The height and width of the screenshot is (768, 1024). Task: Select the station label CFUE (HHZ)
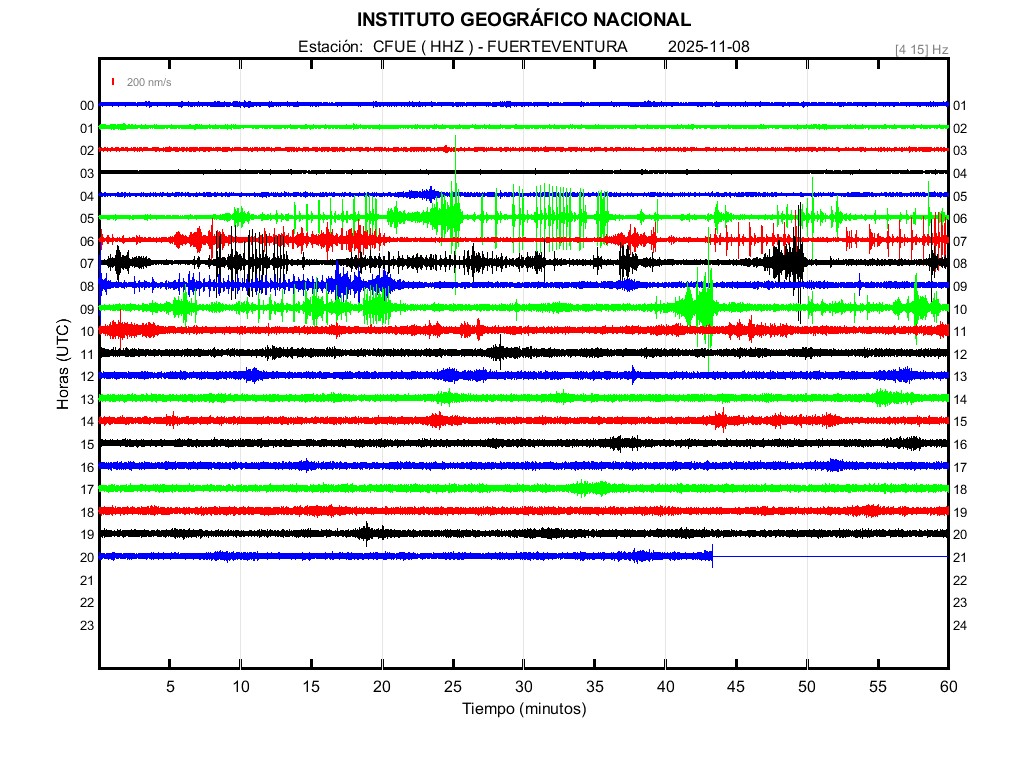point(416,47)
